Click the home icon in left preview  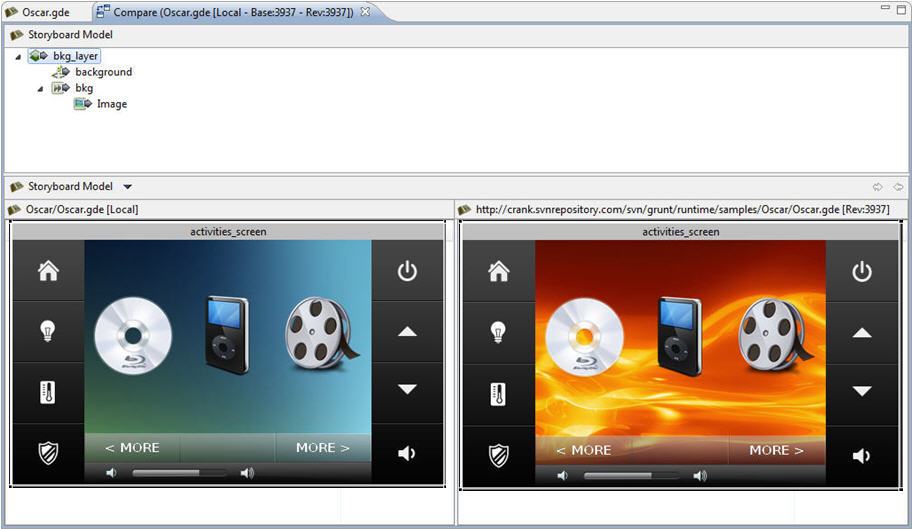tap(48, 271)
